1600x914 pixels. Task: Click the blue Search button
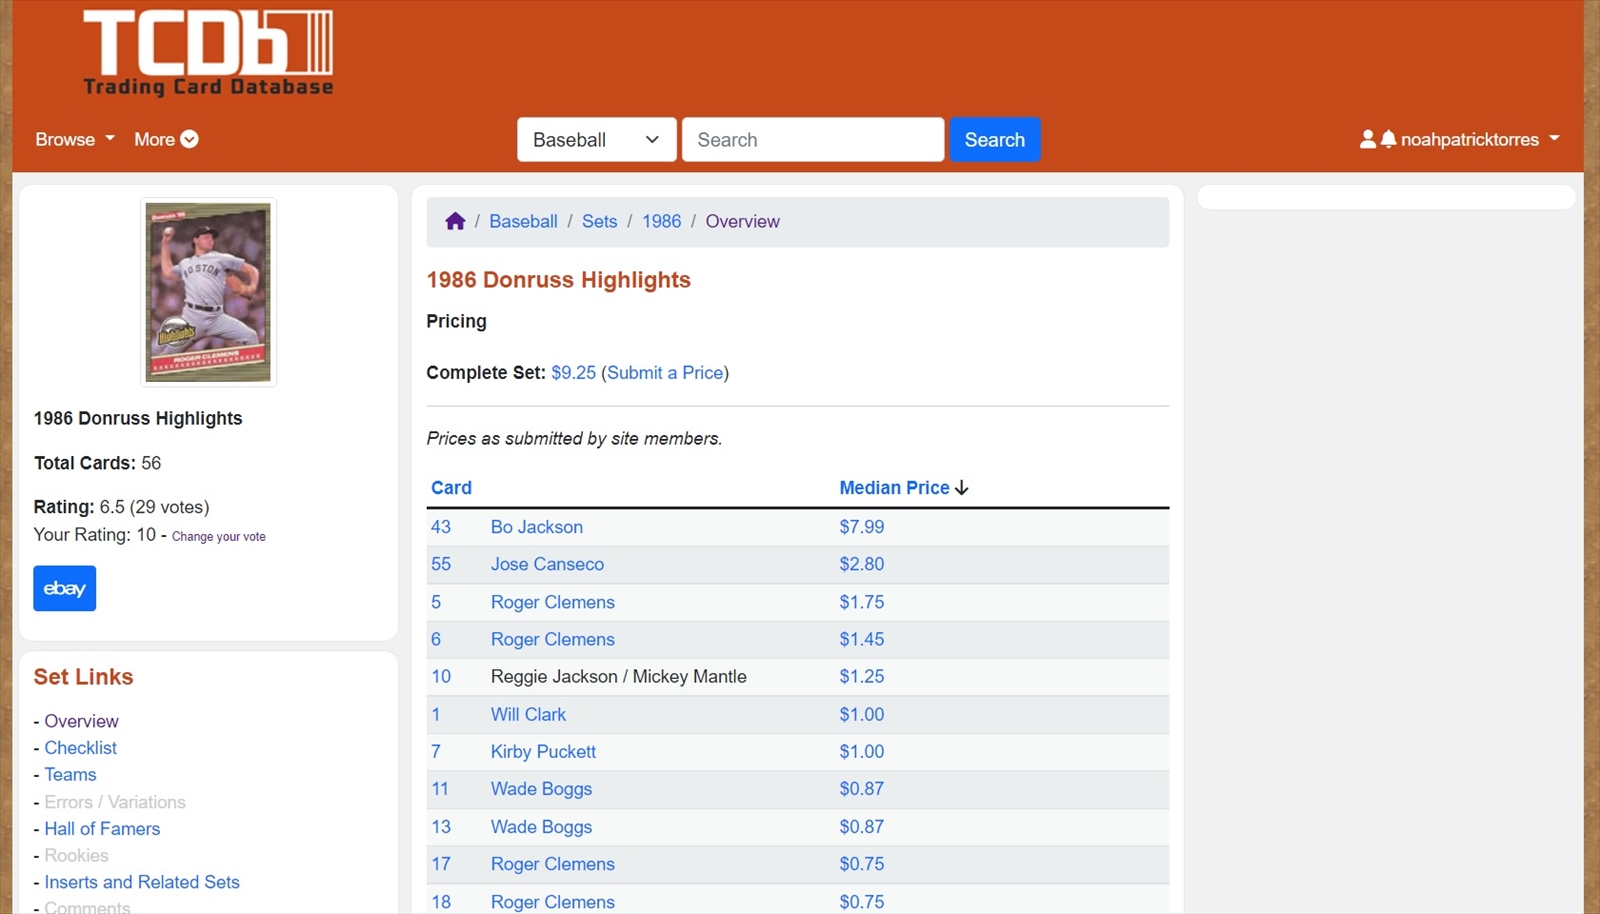(x=995, y=140)
